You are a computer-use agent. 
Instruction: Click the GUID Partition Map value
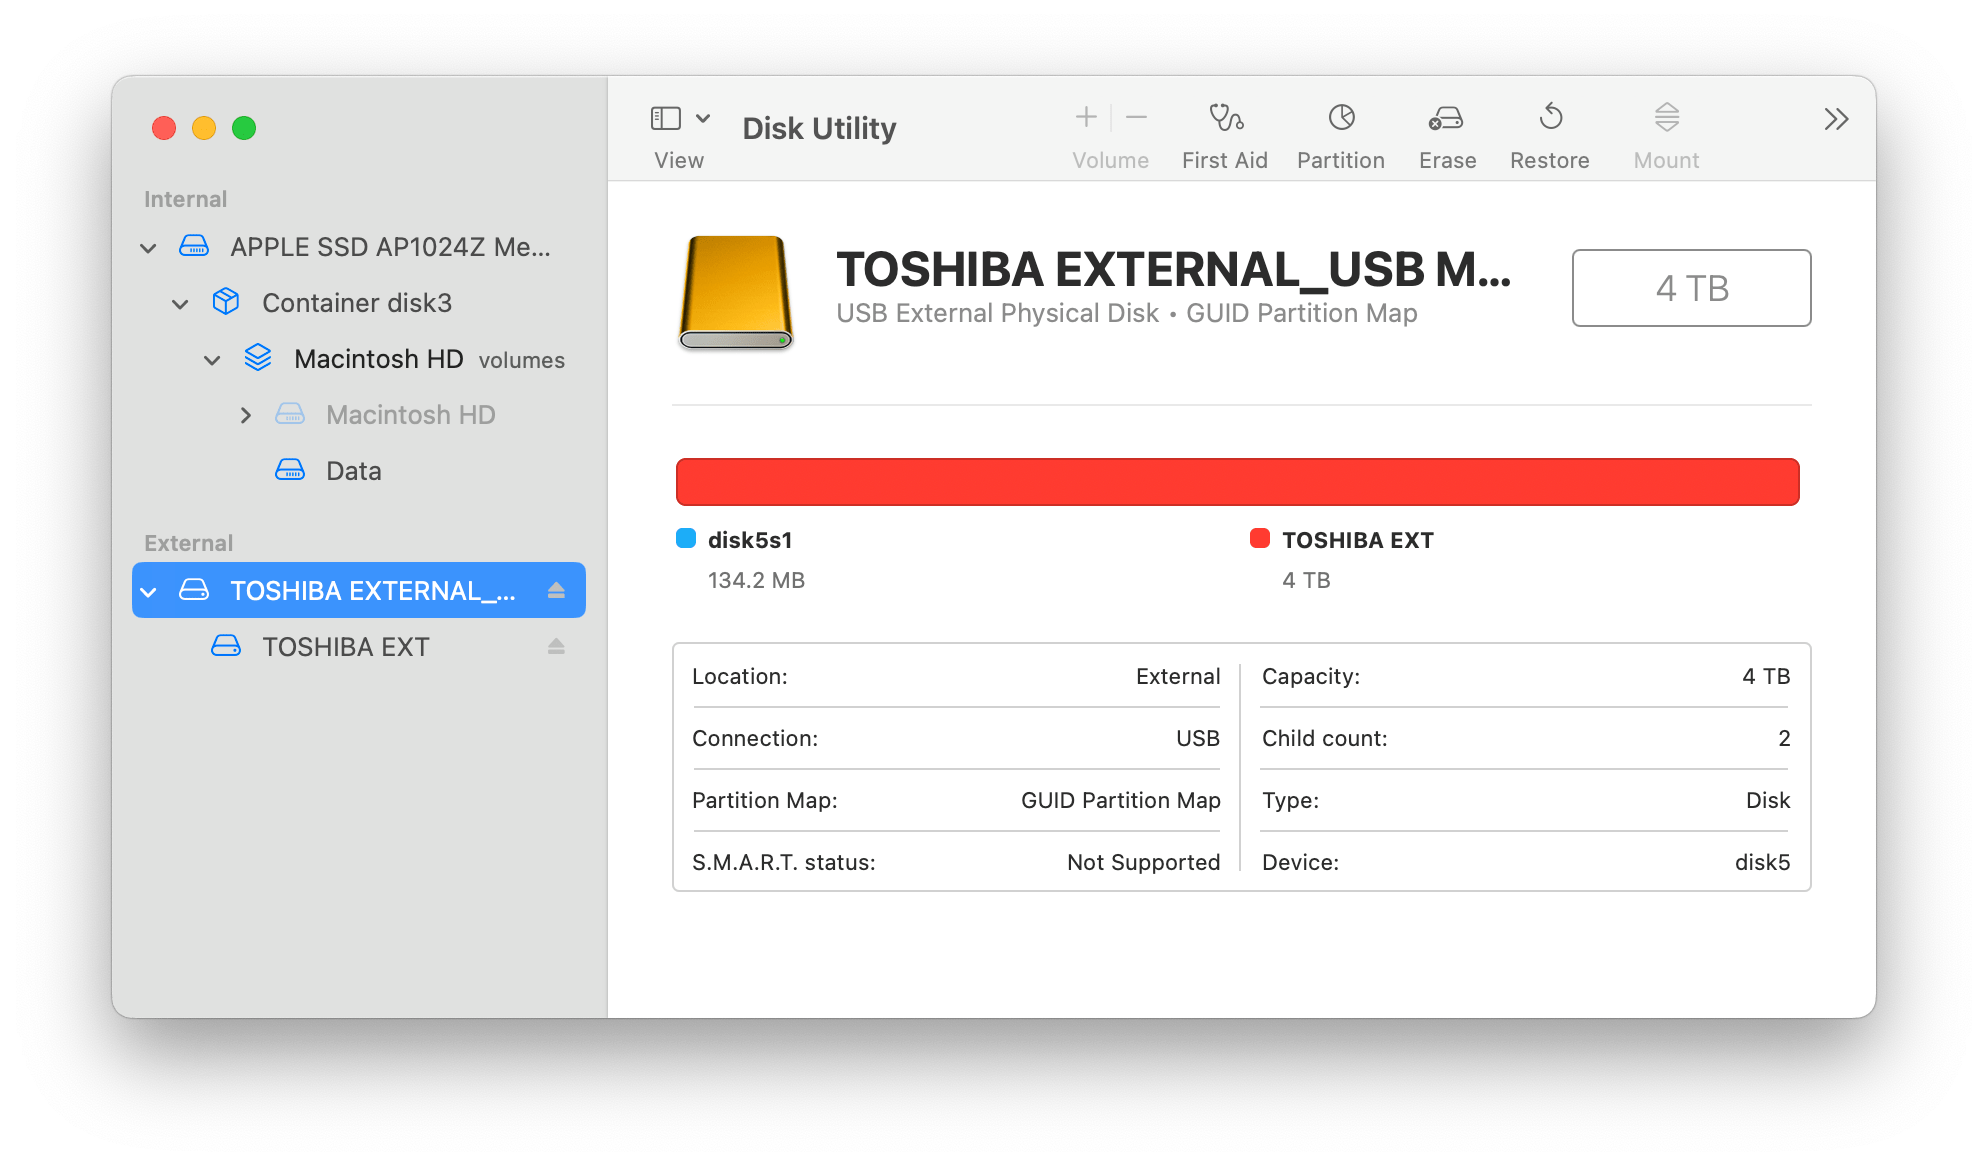[x=1121, y=800]
